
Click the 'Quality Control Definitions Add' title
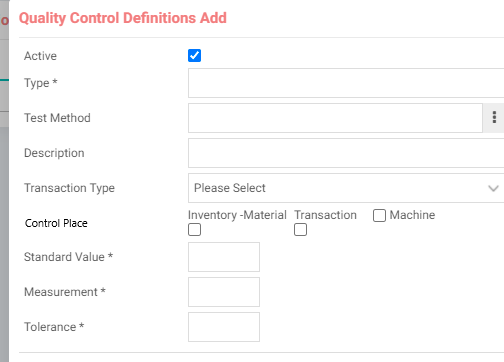pos(123,18)
